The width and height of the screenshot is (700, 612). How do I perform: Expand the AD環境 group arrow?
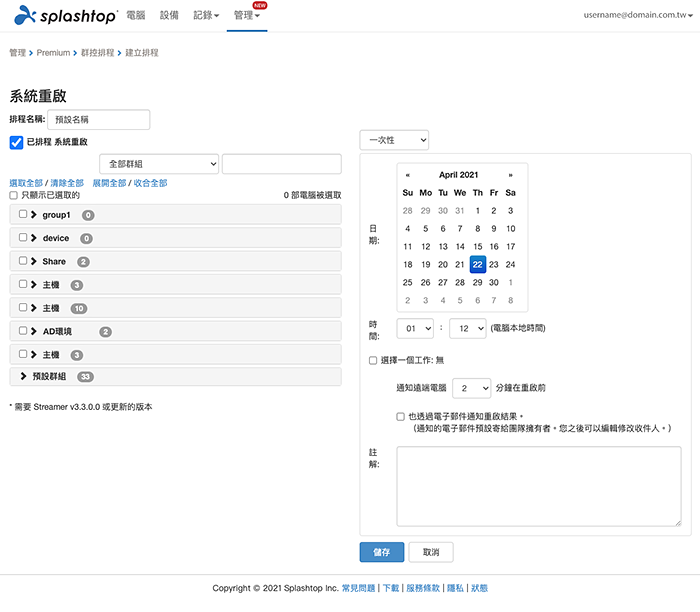point(35,331)
